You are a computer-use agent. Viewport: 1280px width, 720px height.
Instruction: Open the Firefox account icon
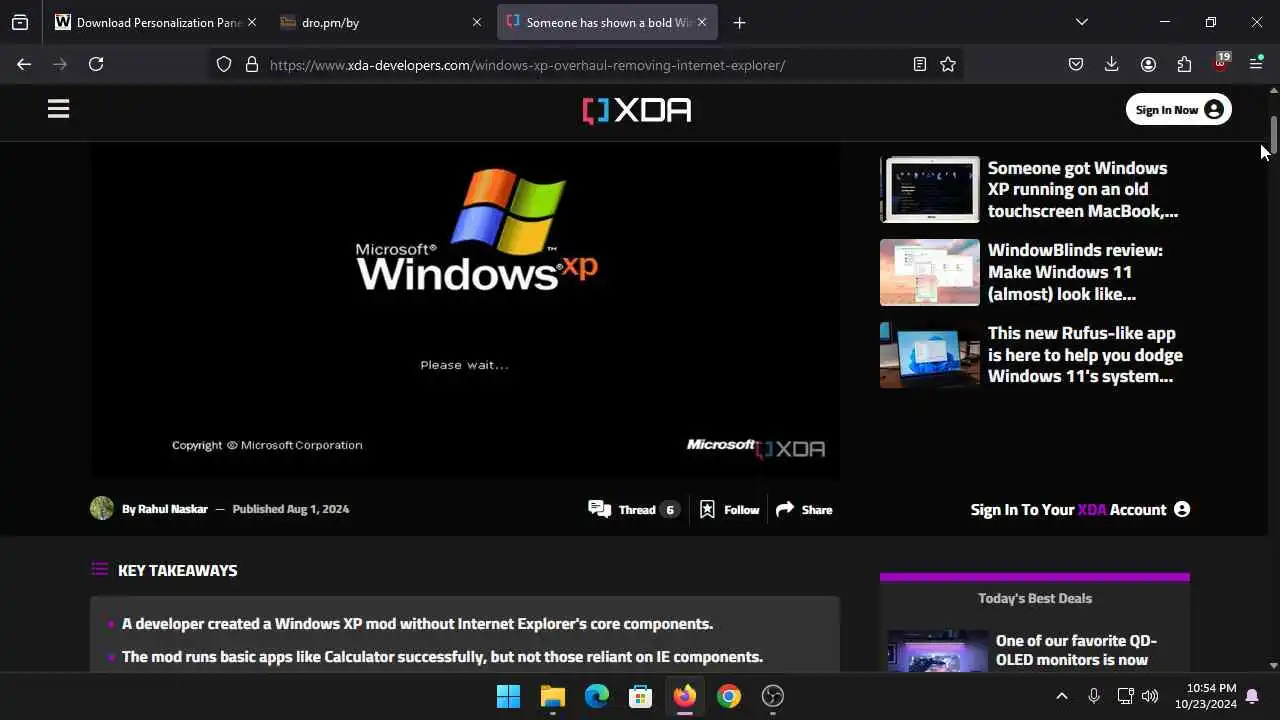(x=1148, y=64)
